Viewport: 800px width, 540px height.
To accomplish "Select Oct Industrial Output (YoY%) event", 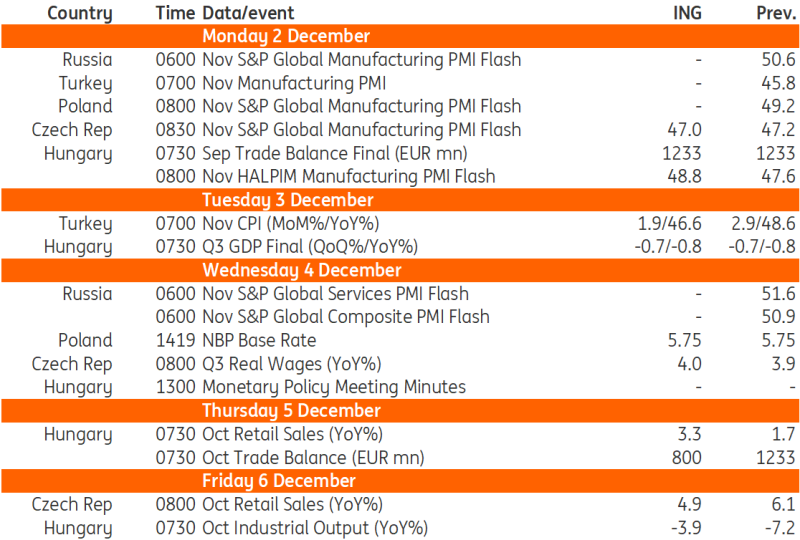I will pos(314,528).
